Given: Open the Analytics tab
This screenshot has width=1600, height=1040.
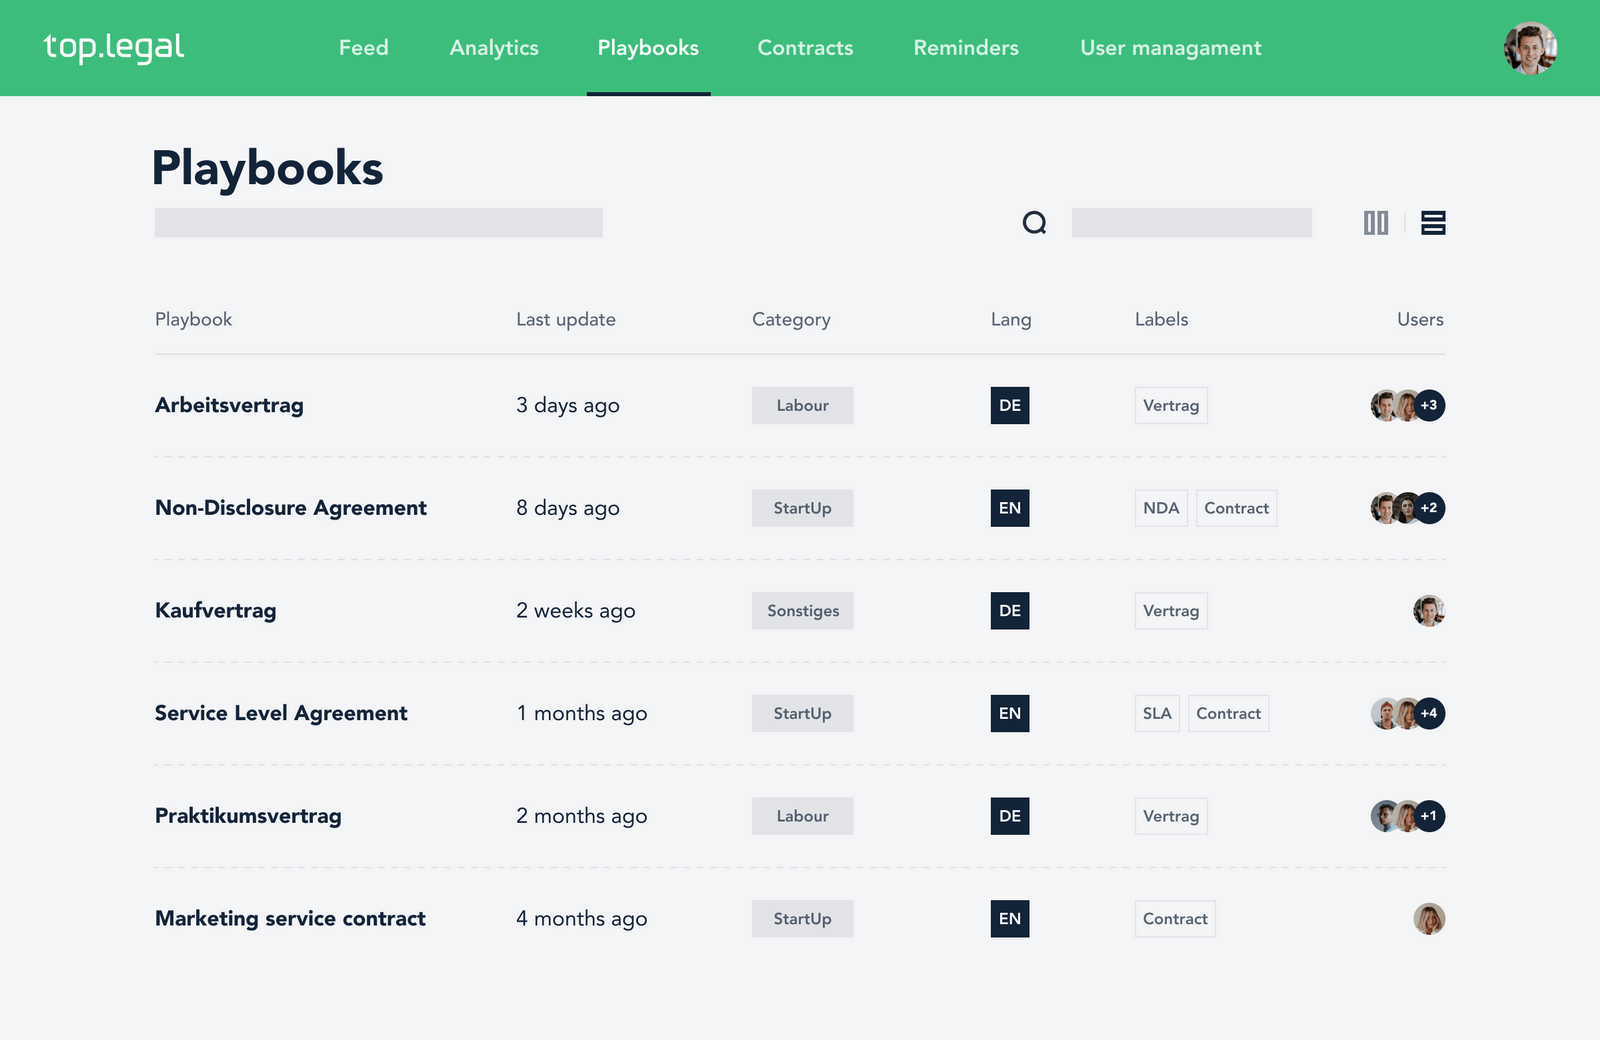Looking at the screenshot, I should click(494, 47).
